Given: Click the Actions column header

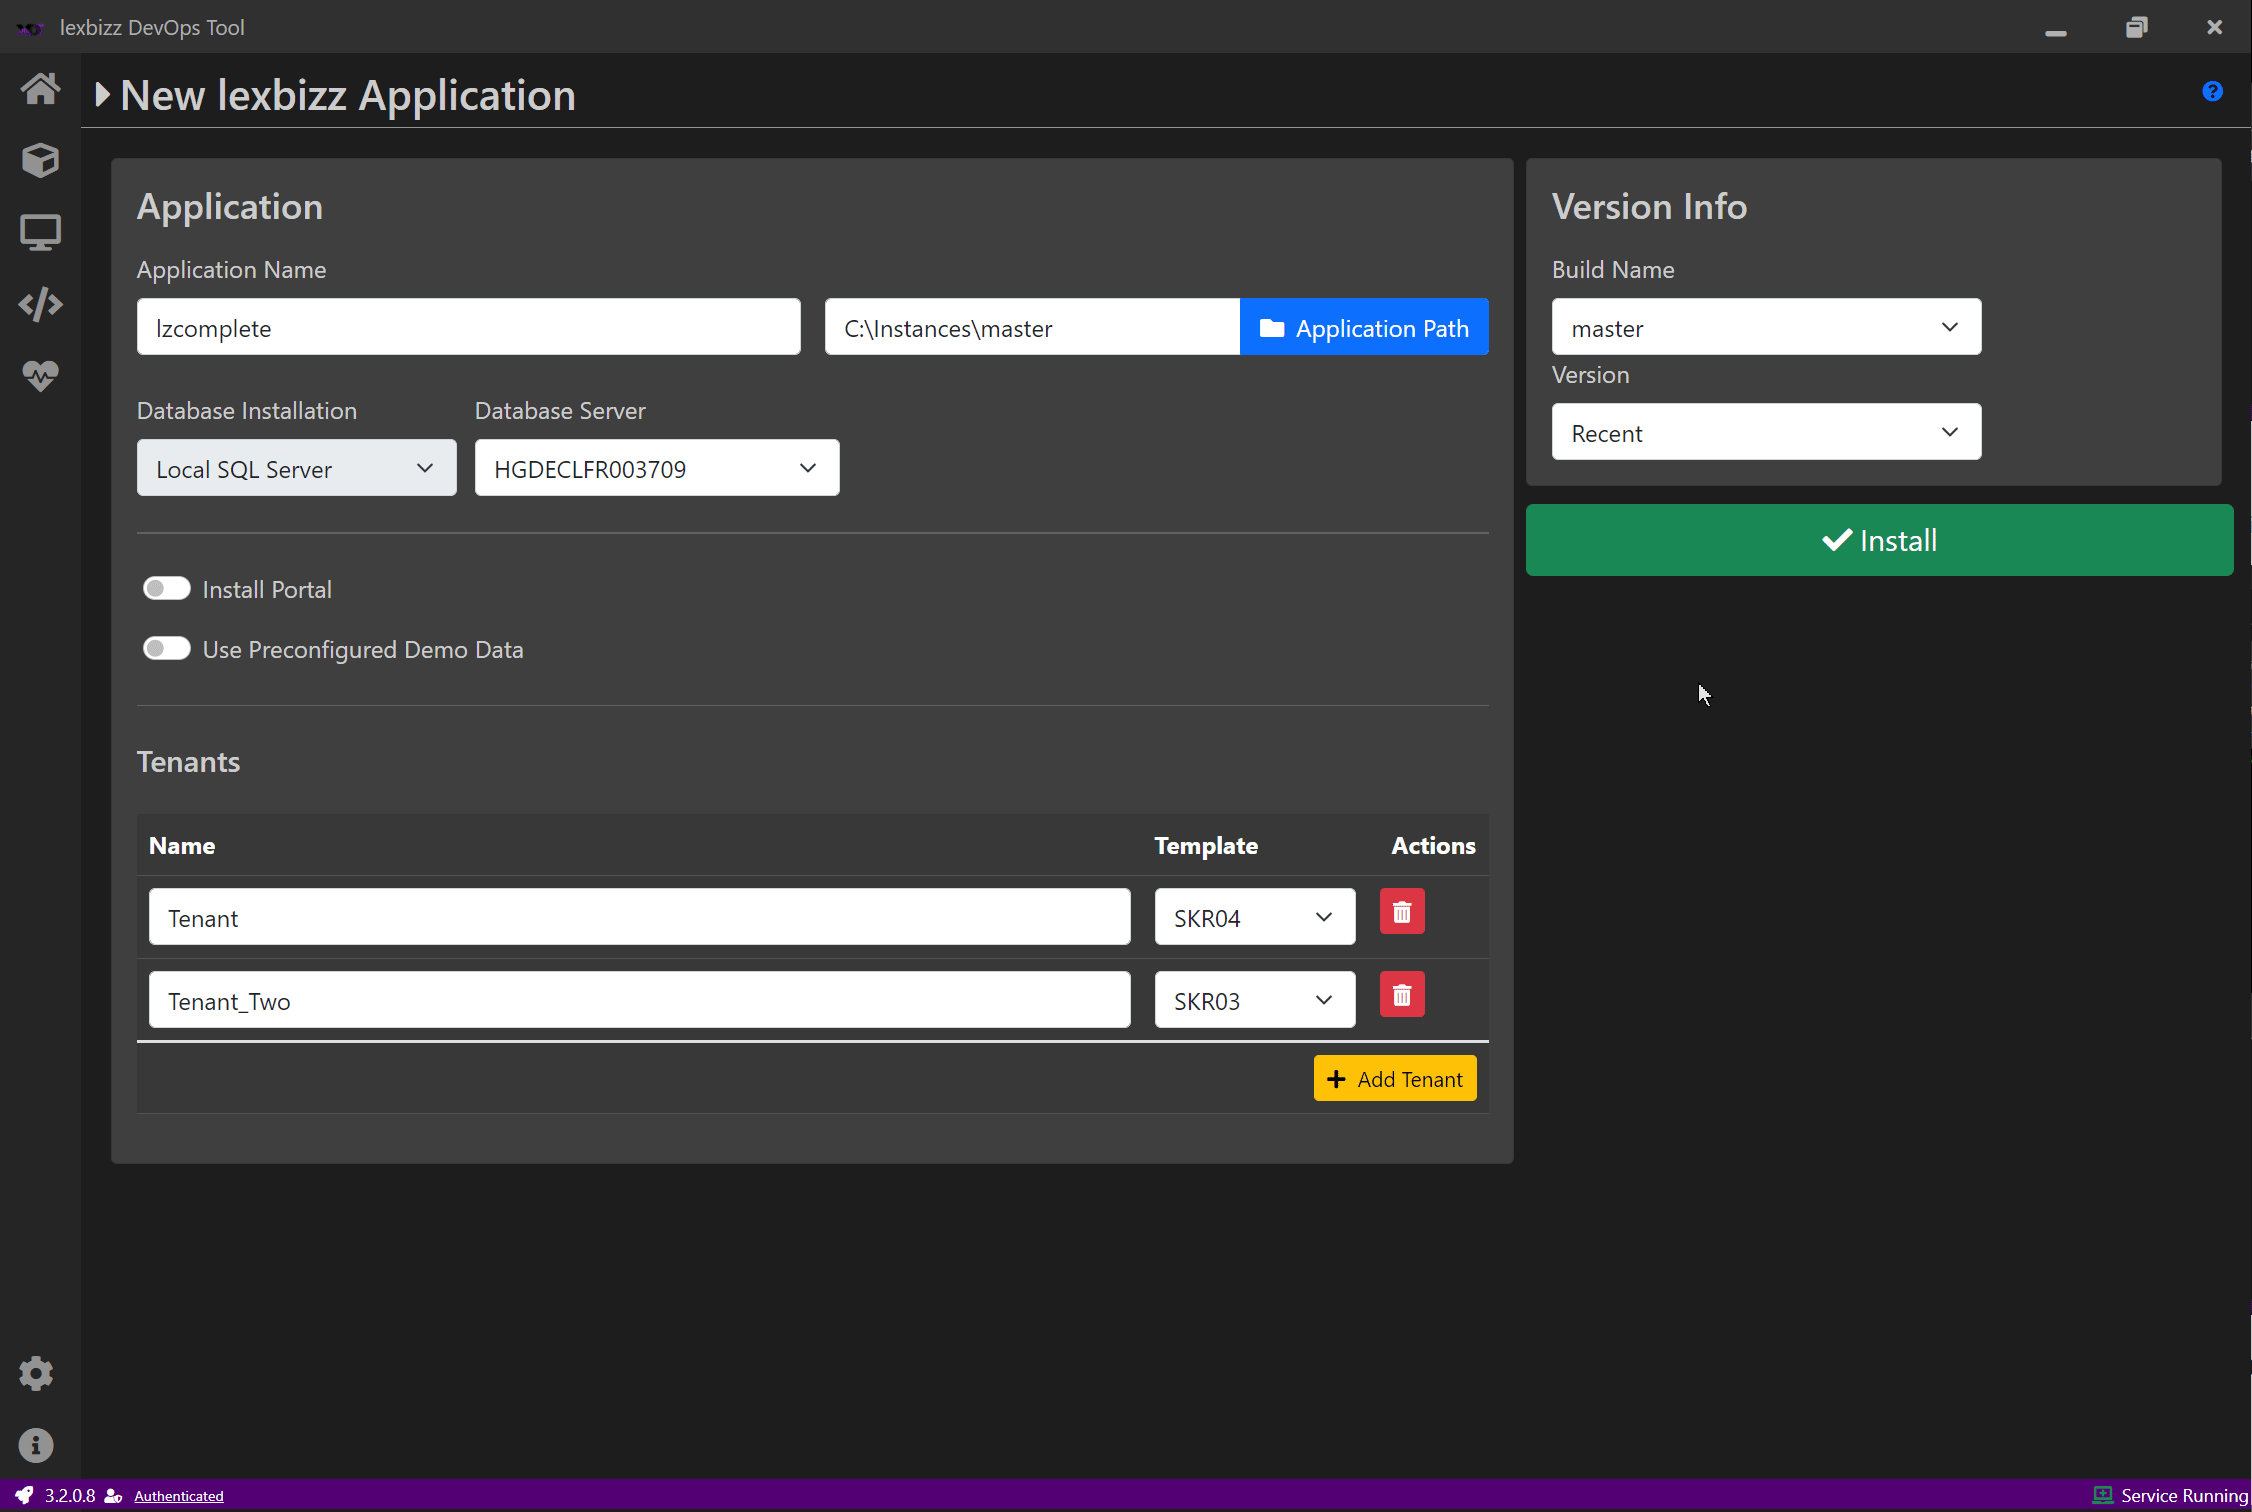Looking at the screenshot, I should (x=1433, y=846).
